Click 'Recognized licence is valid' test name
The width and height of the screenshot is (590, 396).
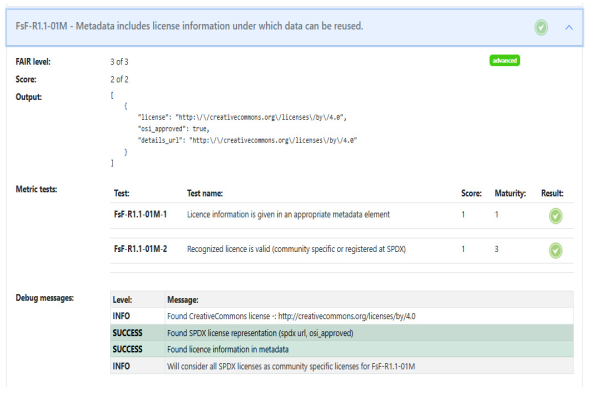[x=296, y=249]
